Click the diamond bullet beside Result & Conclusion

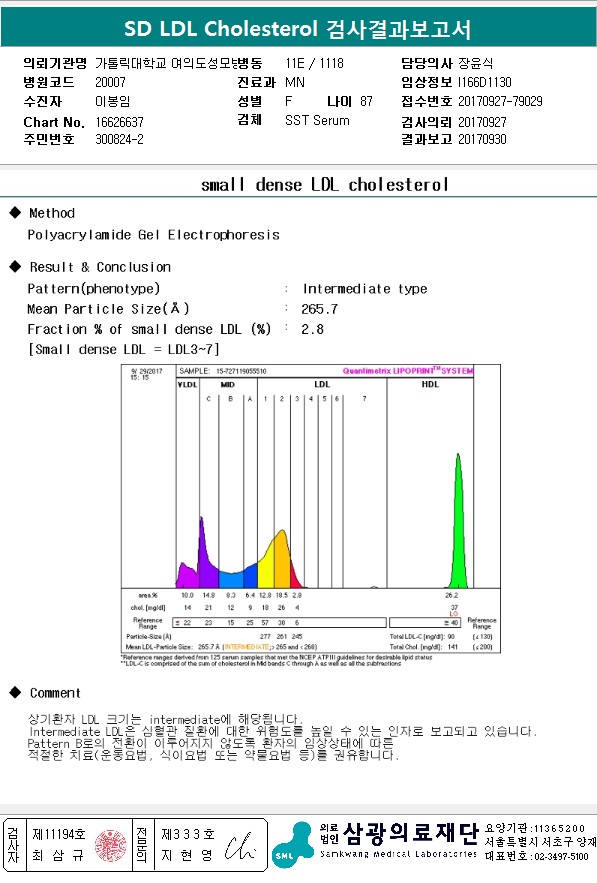click(x=15, y=266)
